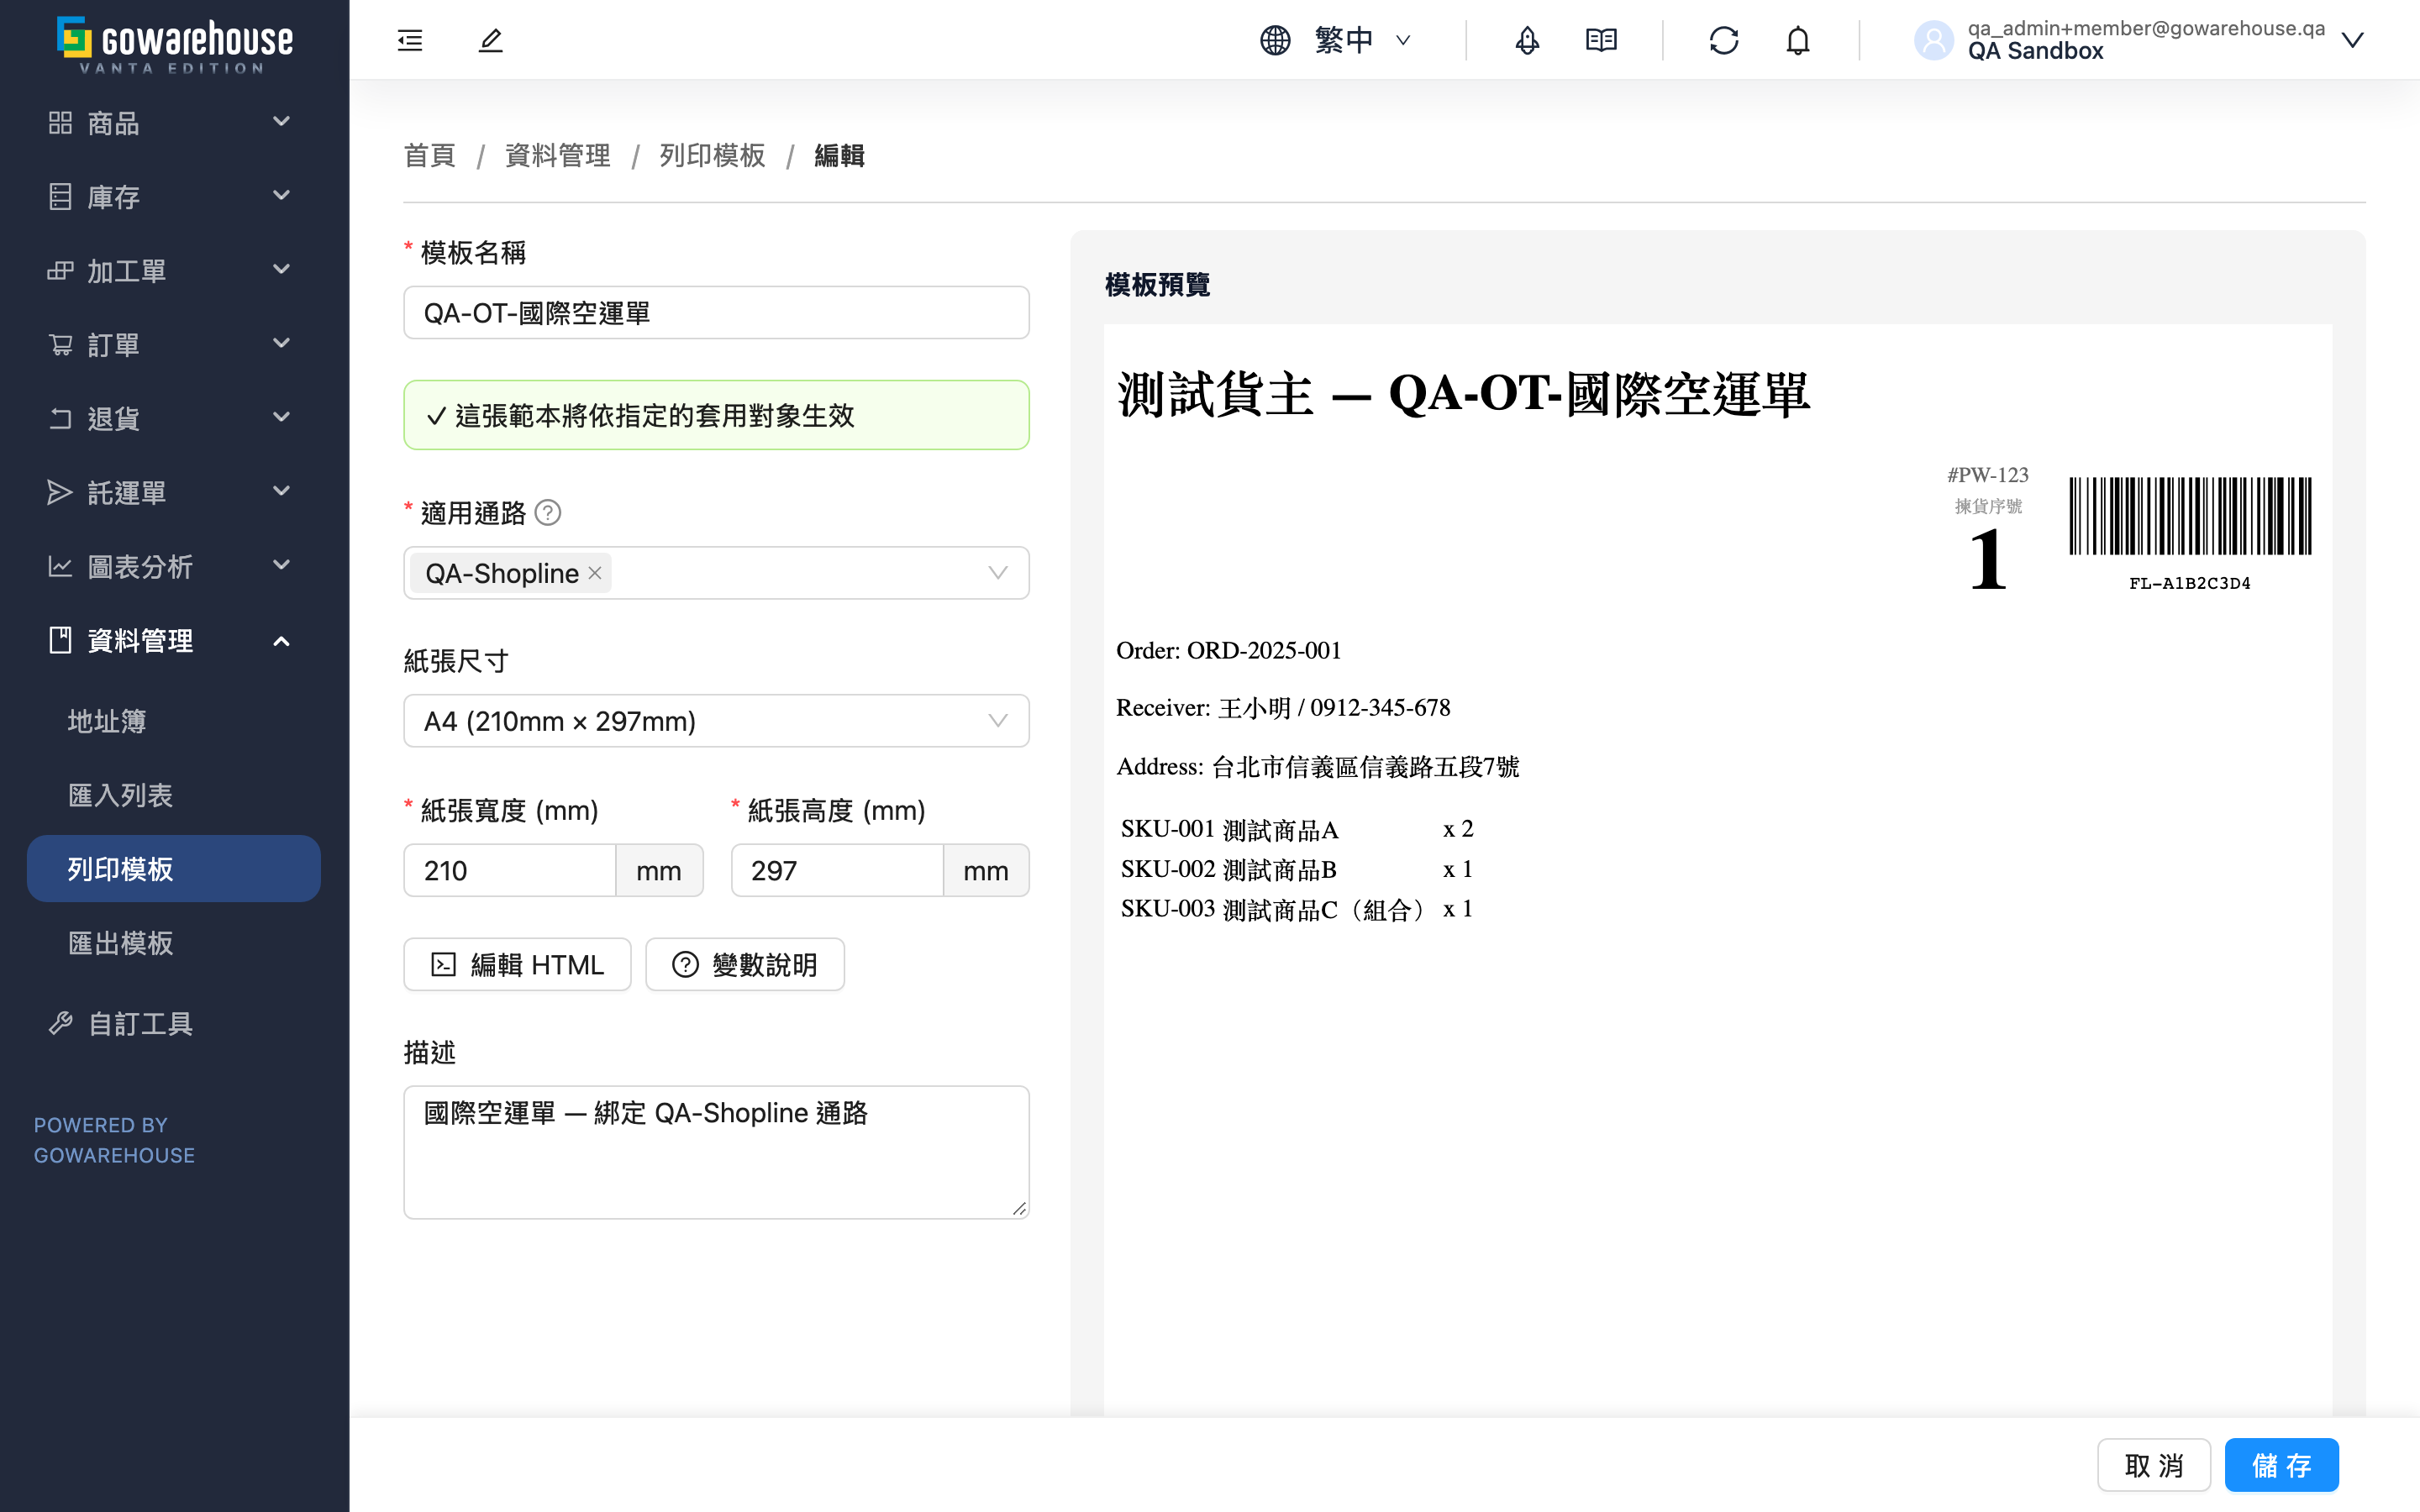Select 列印模板 in the sidebar

click(173, 869)
